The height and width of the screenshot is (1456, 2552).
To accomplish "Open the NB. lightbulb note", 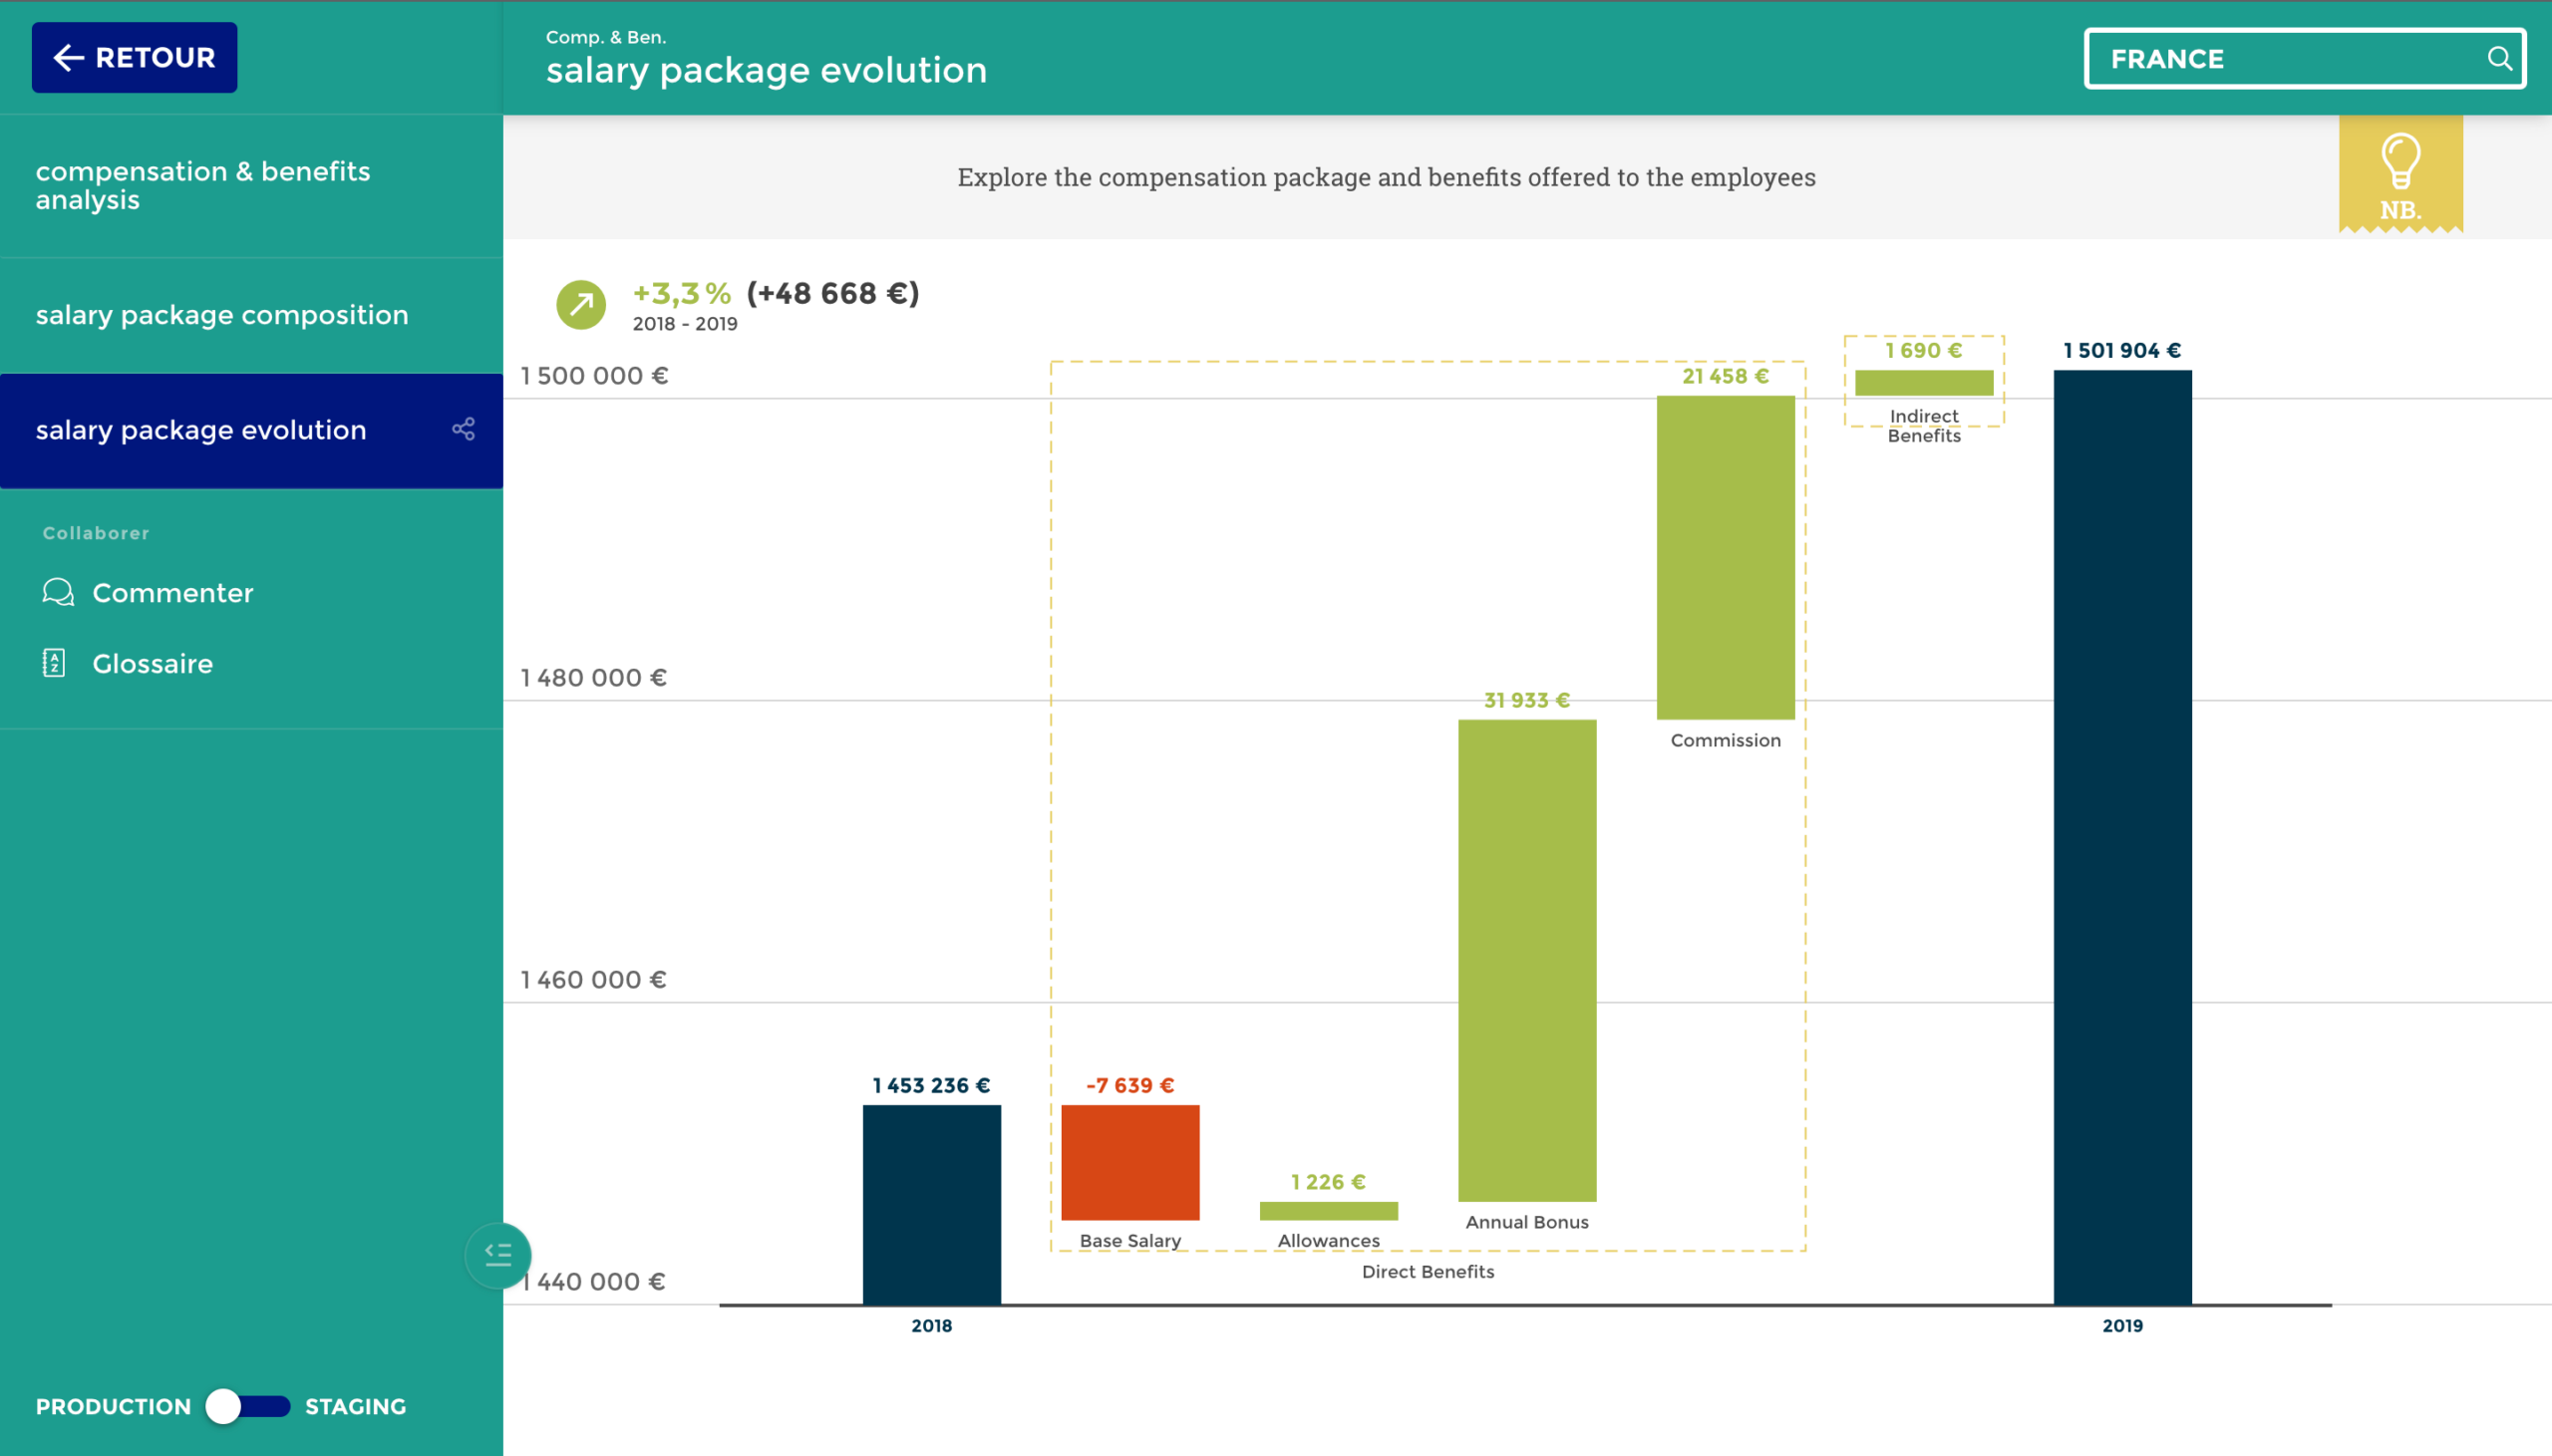I will click(2400, 175).
